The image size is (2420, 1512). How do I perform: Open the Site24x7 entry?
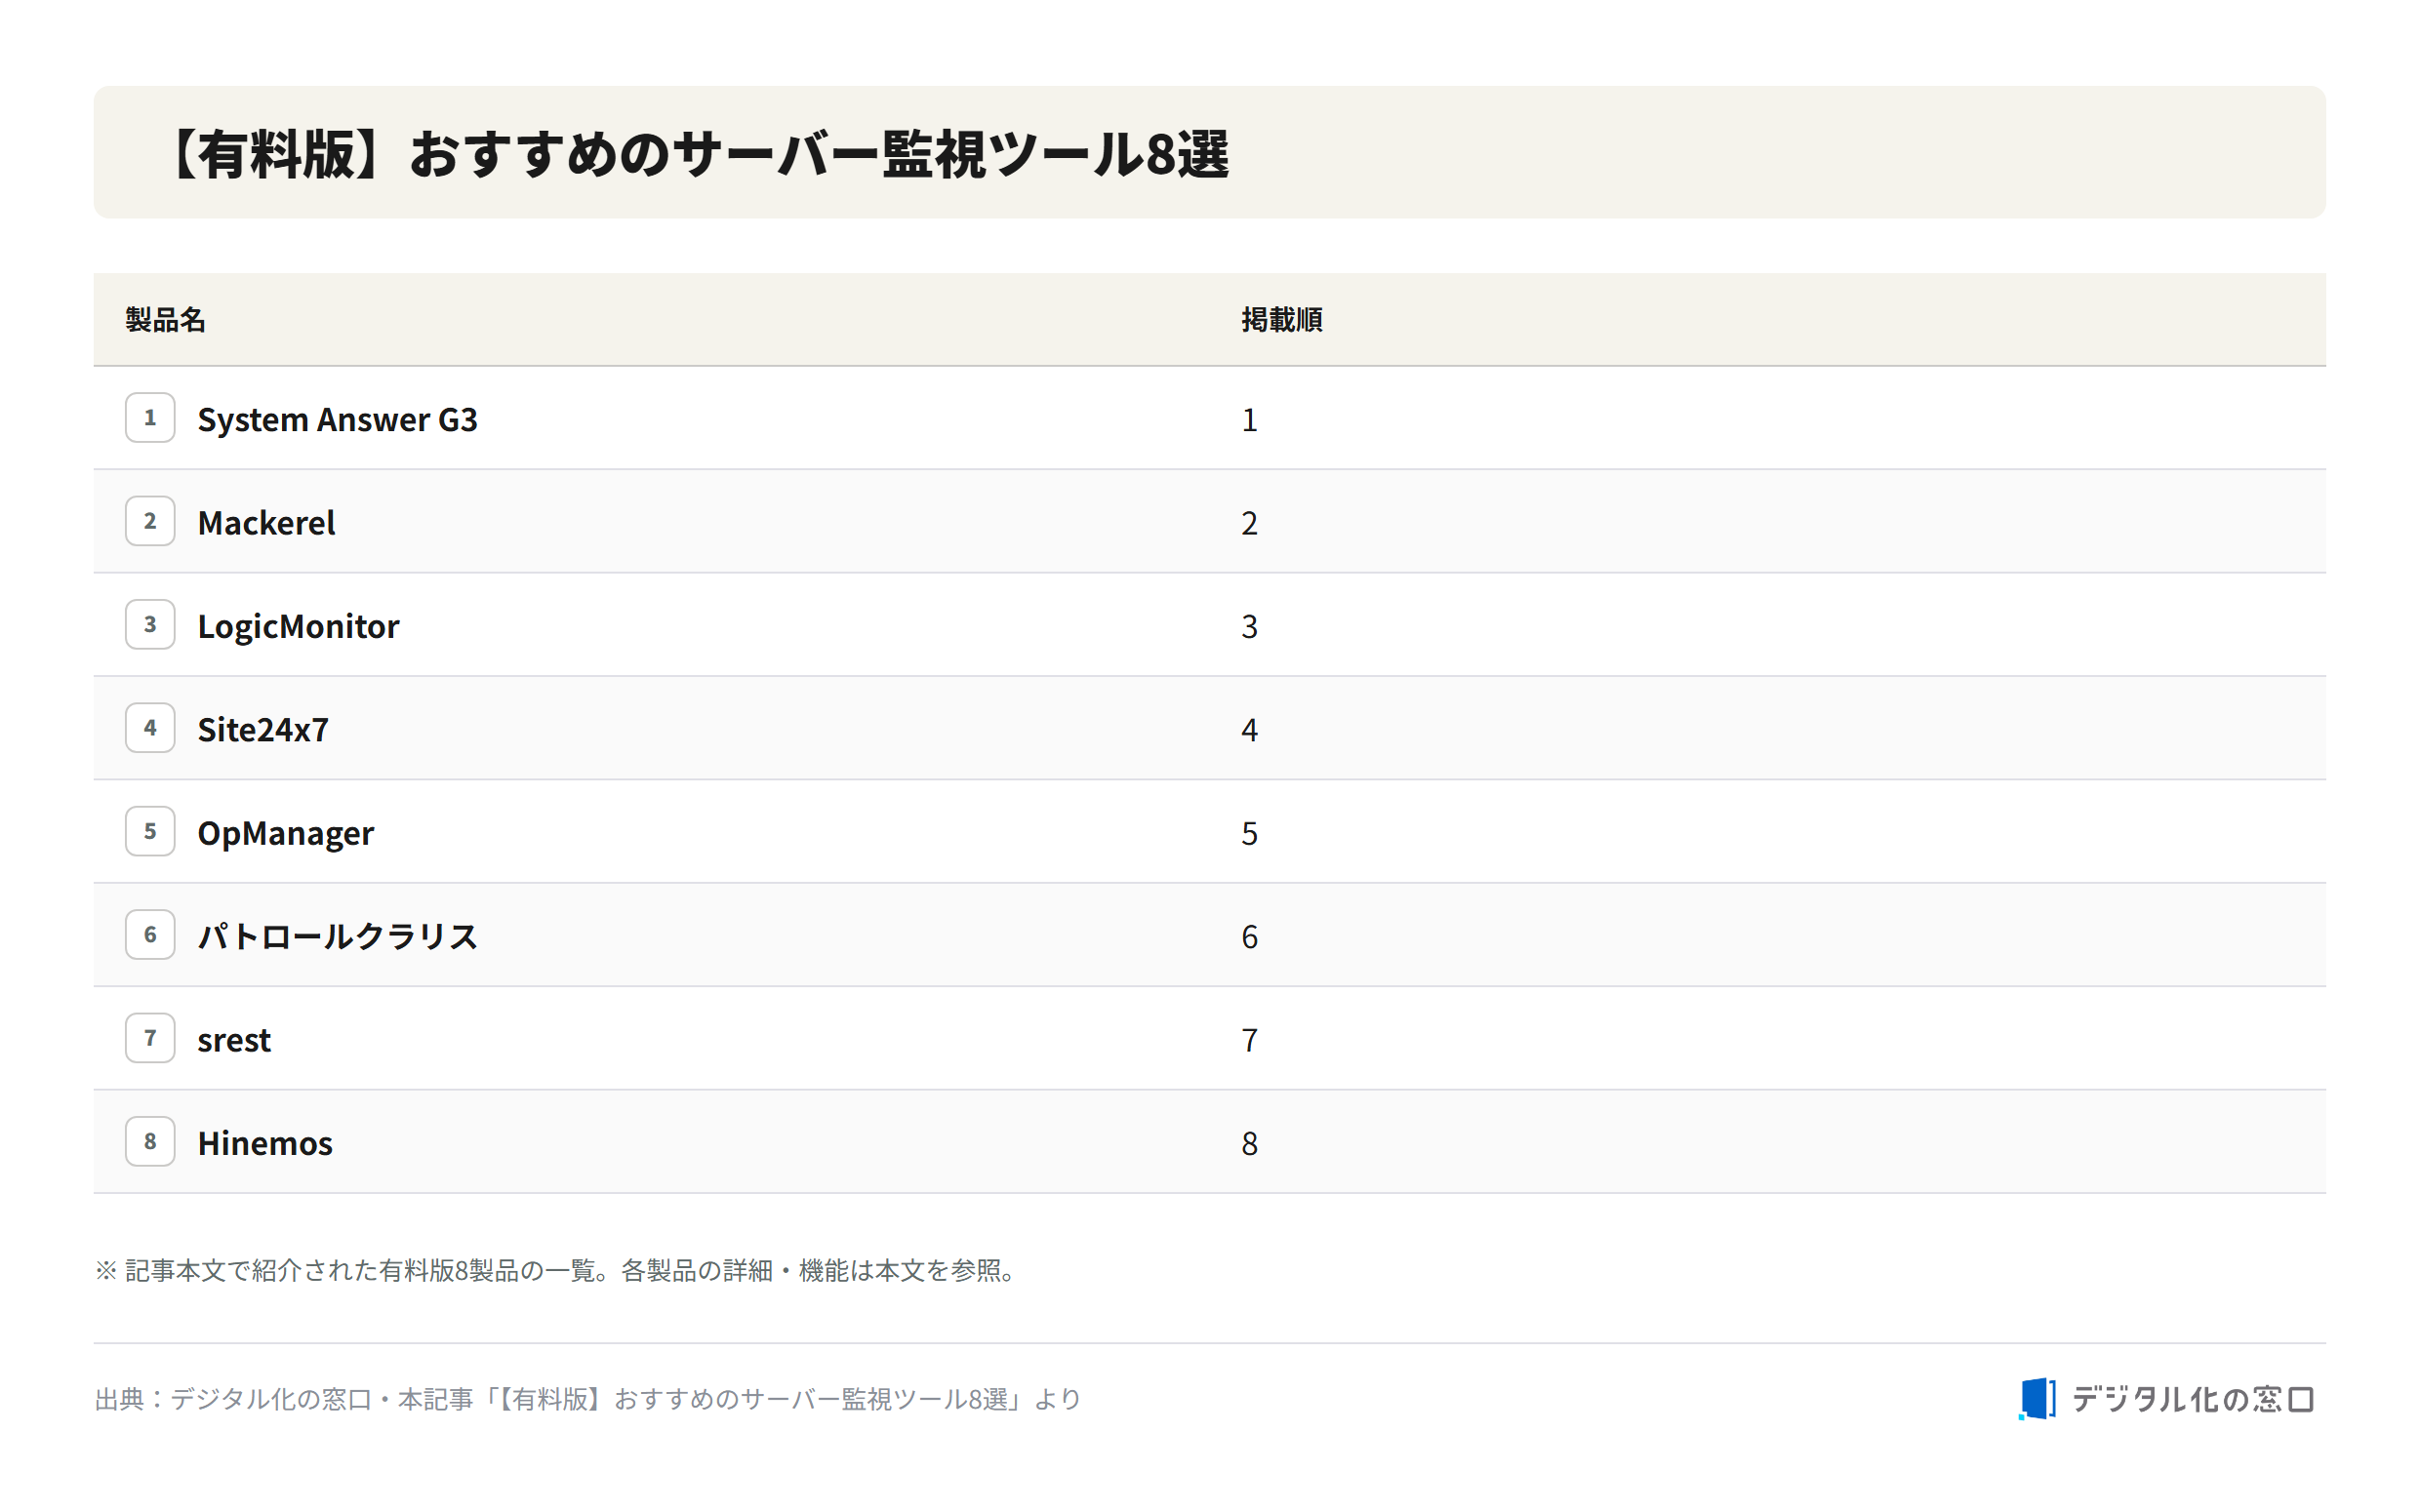coord(263,729)
